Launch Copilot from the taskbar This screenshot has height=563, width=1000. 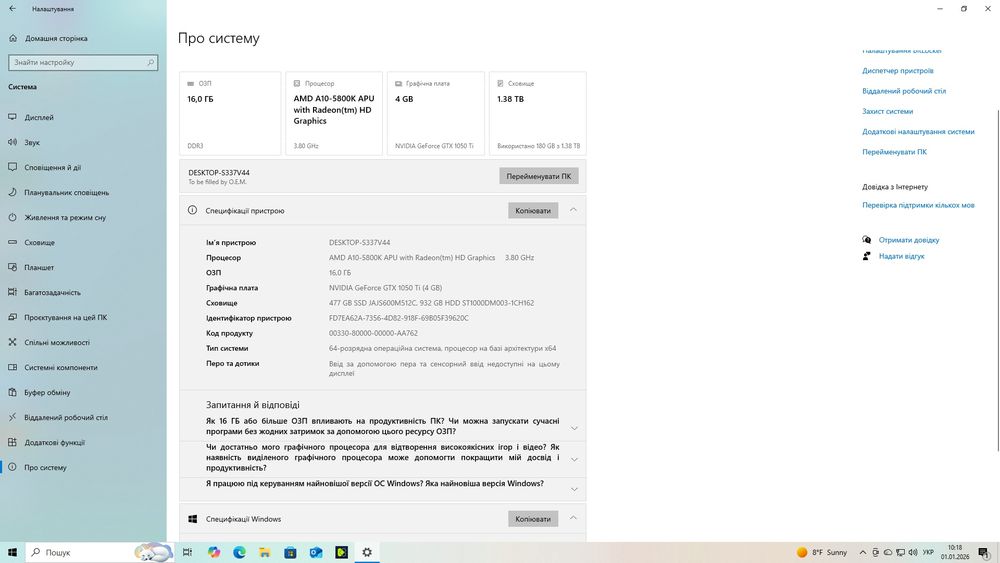pyautogui.click(x=214, y=552)
